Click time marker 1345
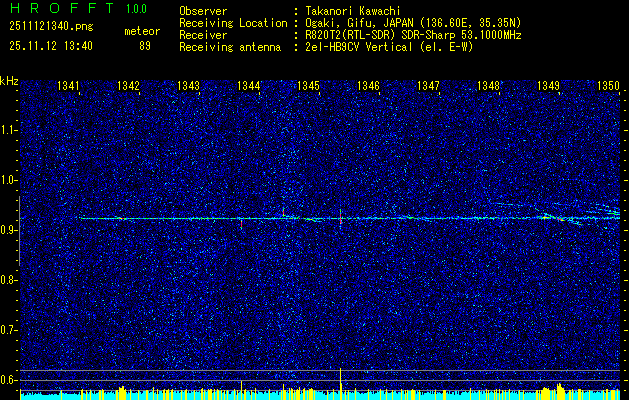 click(308, 85)
